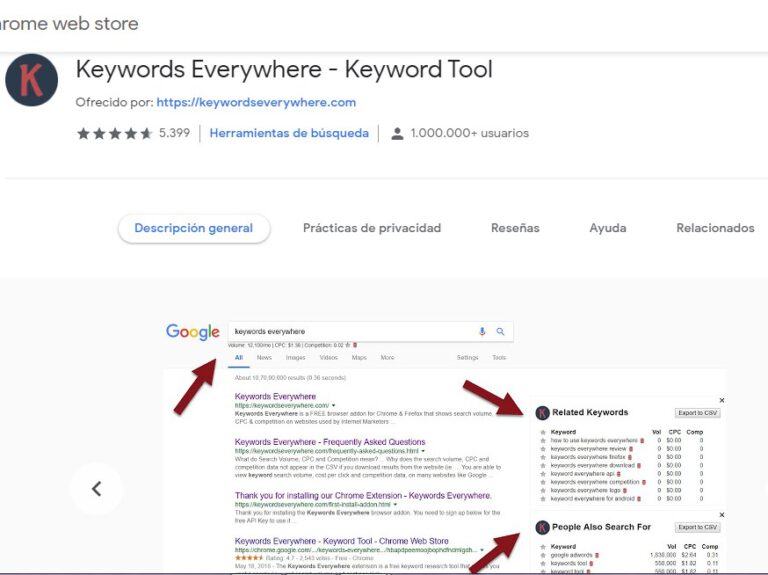Click the star next to google adwords

click(543, 555)
